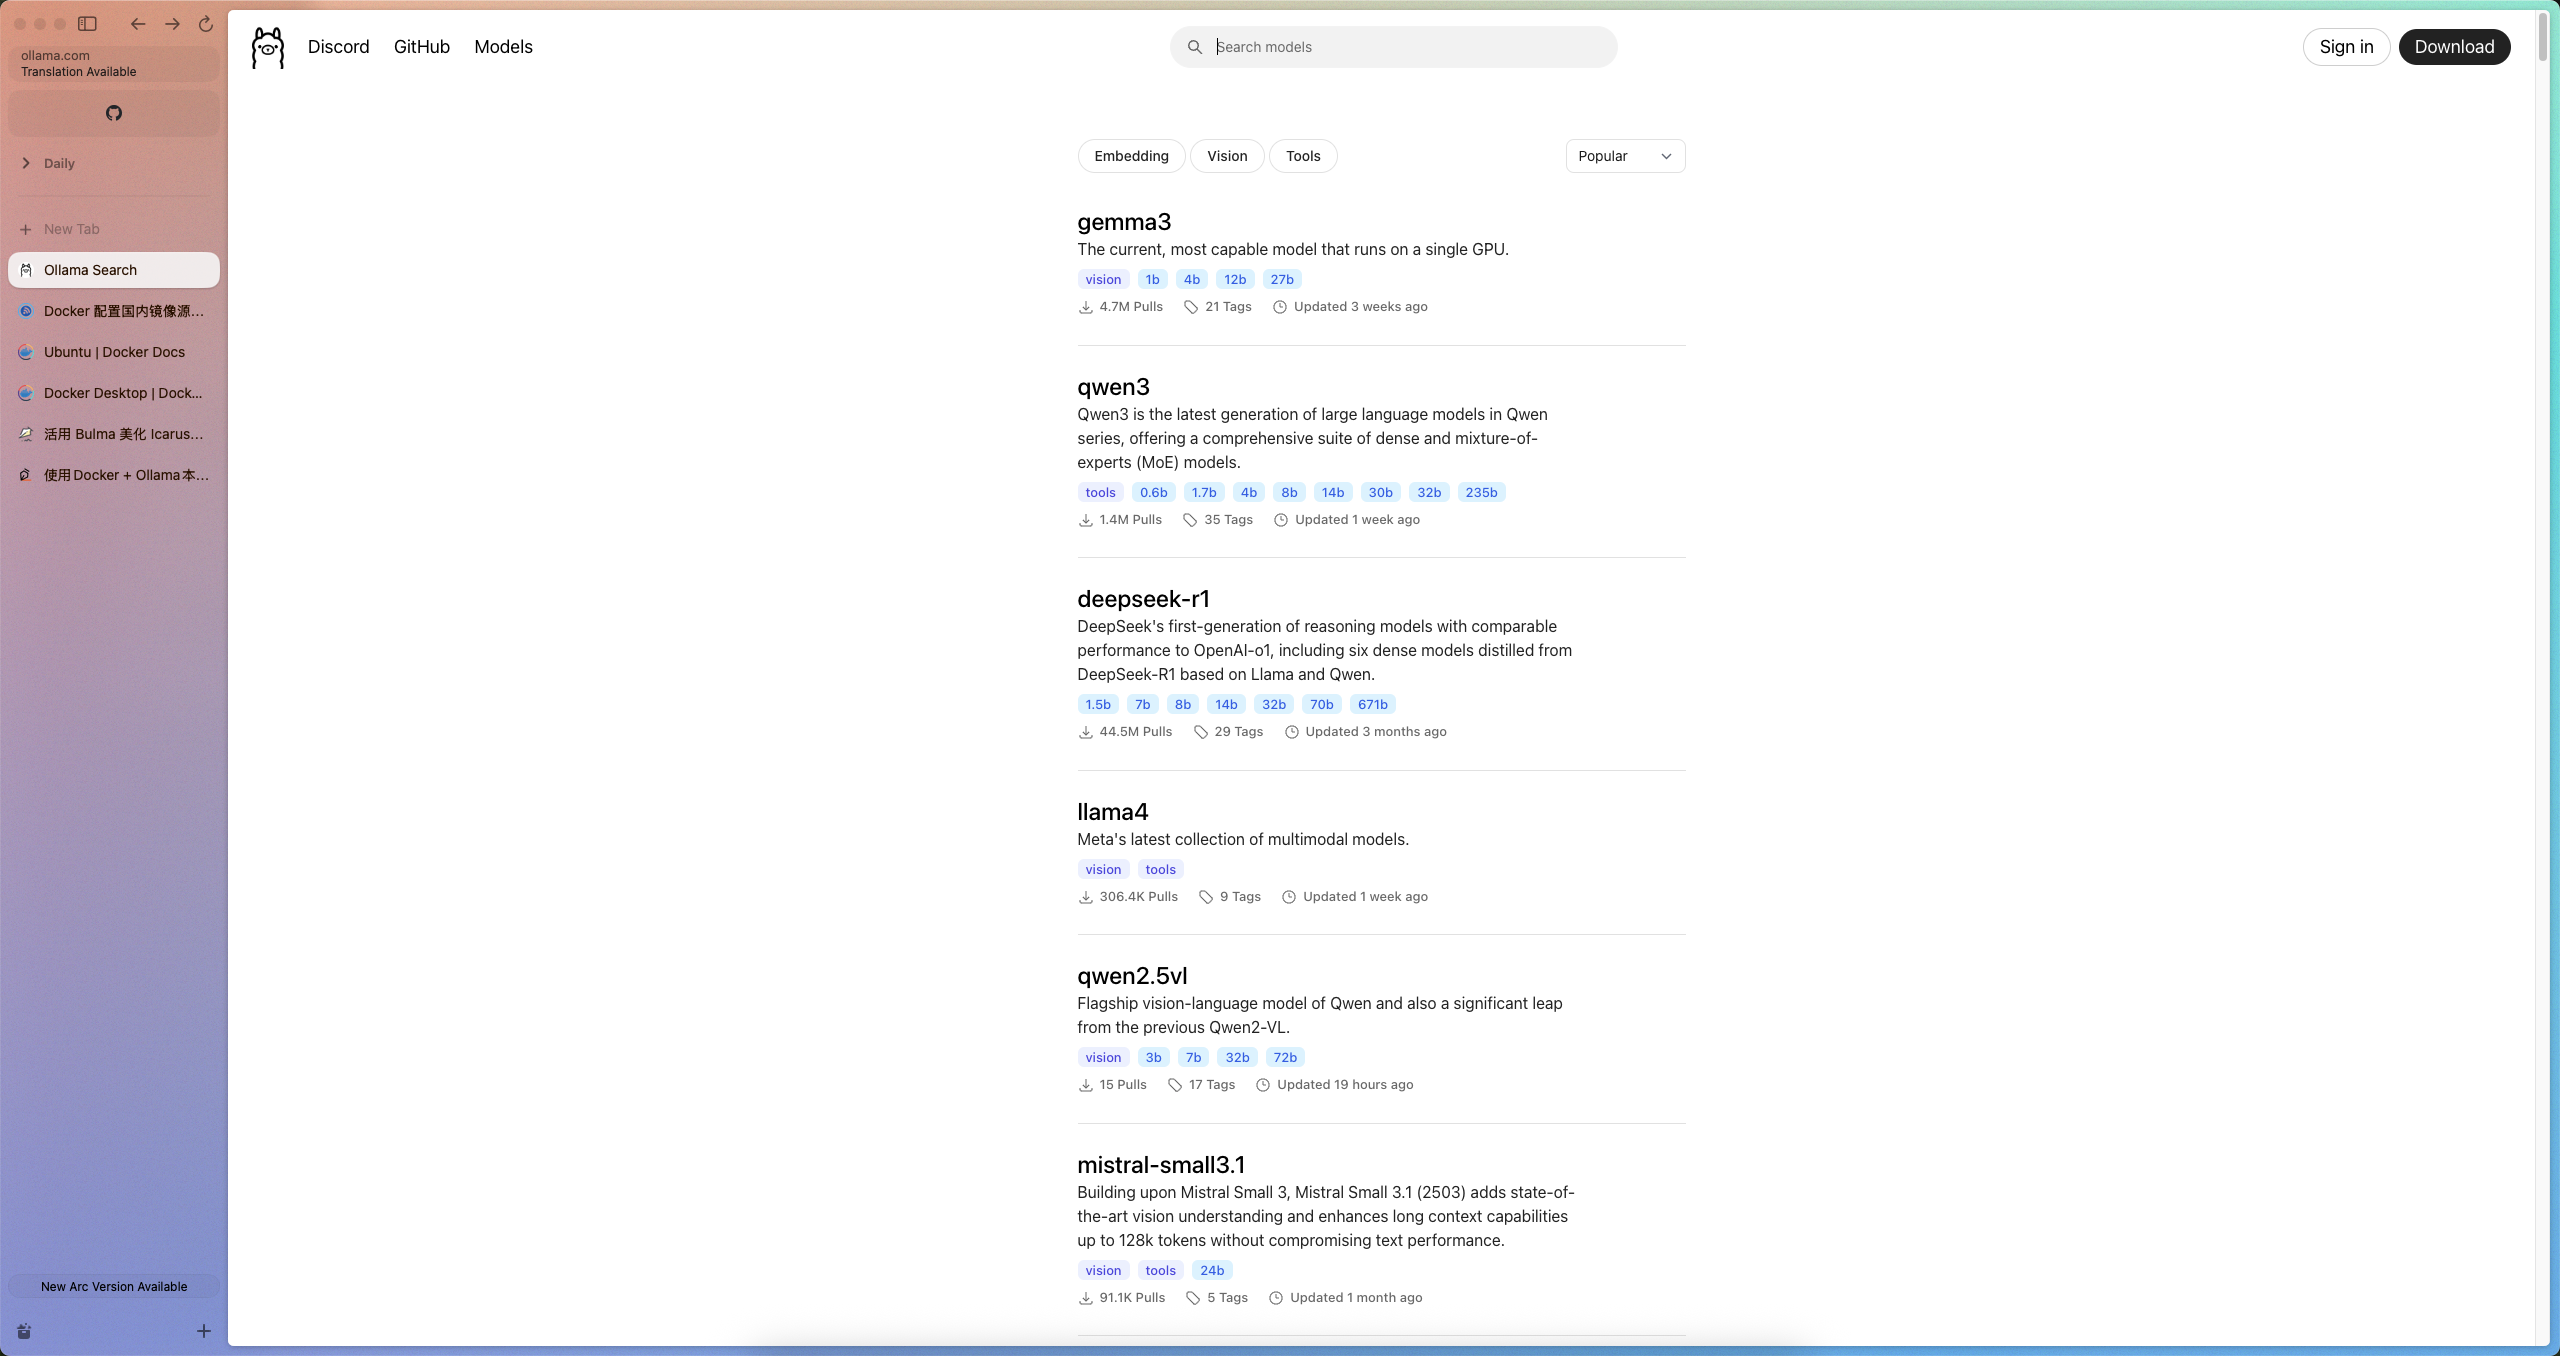Click the 671b tag under deepseek-r1

click(1372, 705)
